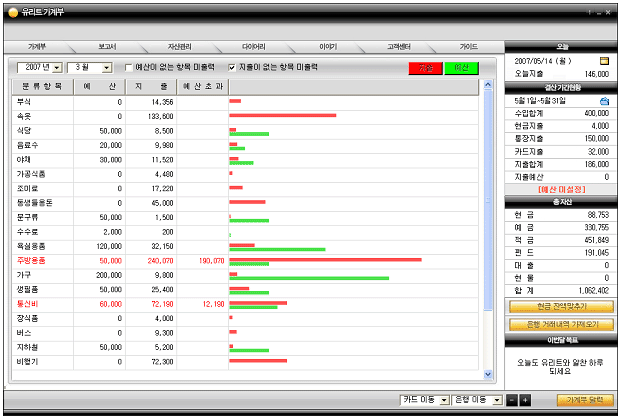Viewport: 621px width, 418px height.
Task: Click the plus button in bottom bar
Action: [525, 400]
